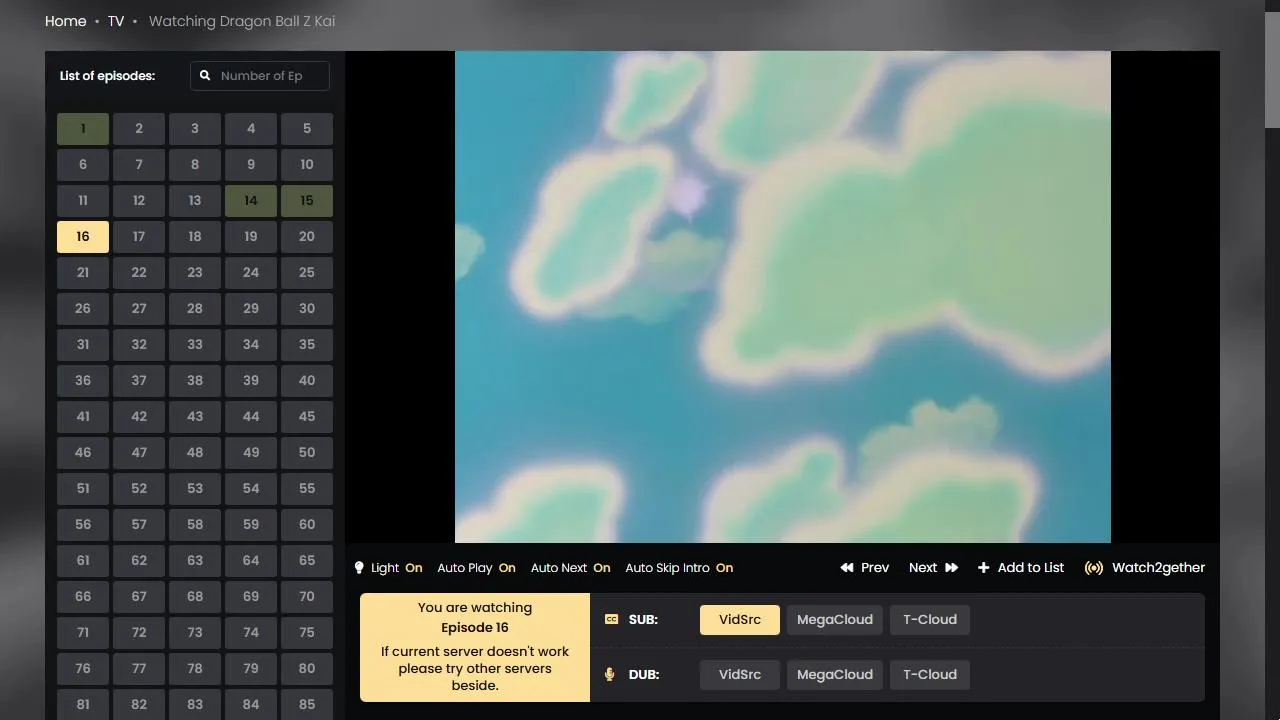This screenshot has width=1280, height=720.
Task: Open episode 80
Action: (307, 668)
